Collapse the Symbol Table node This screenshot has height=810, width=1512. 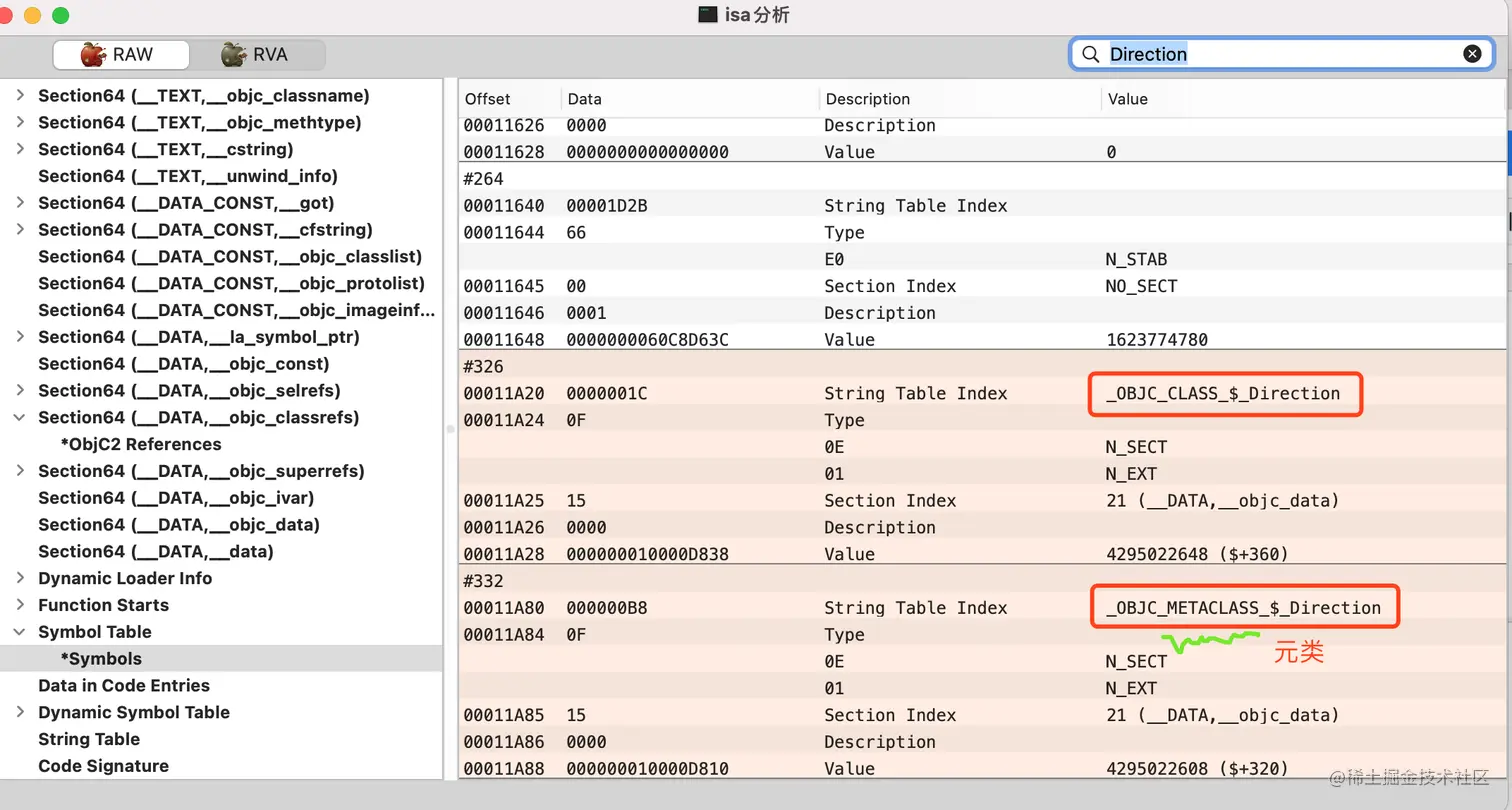[x=20, y=632]
